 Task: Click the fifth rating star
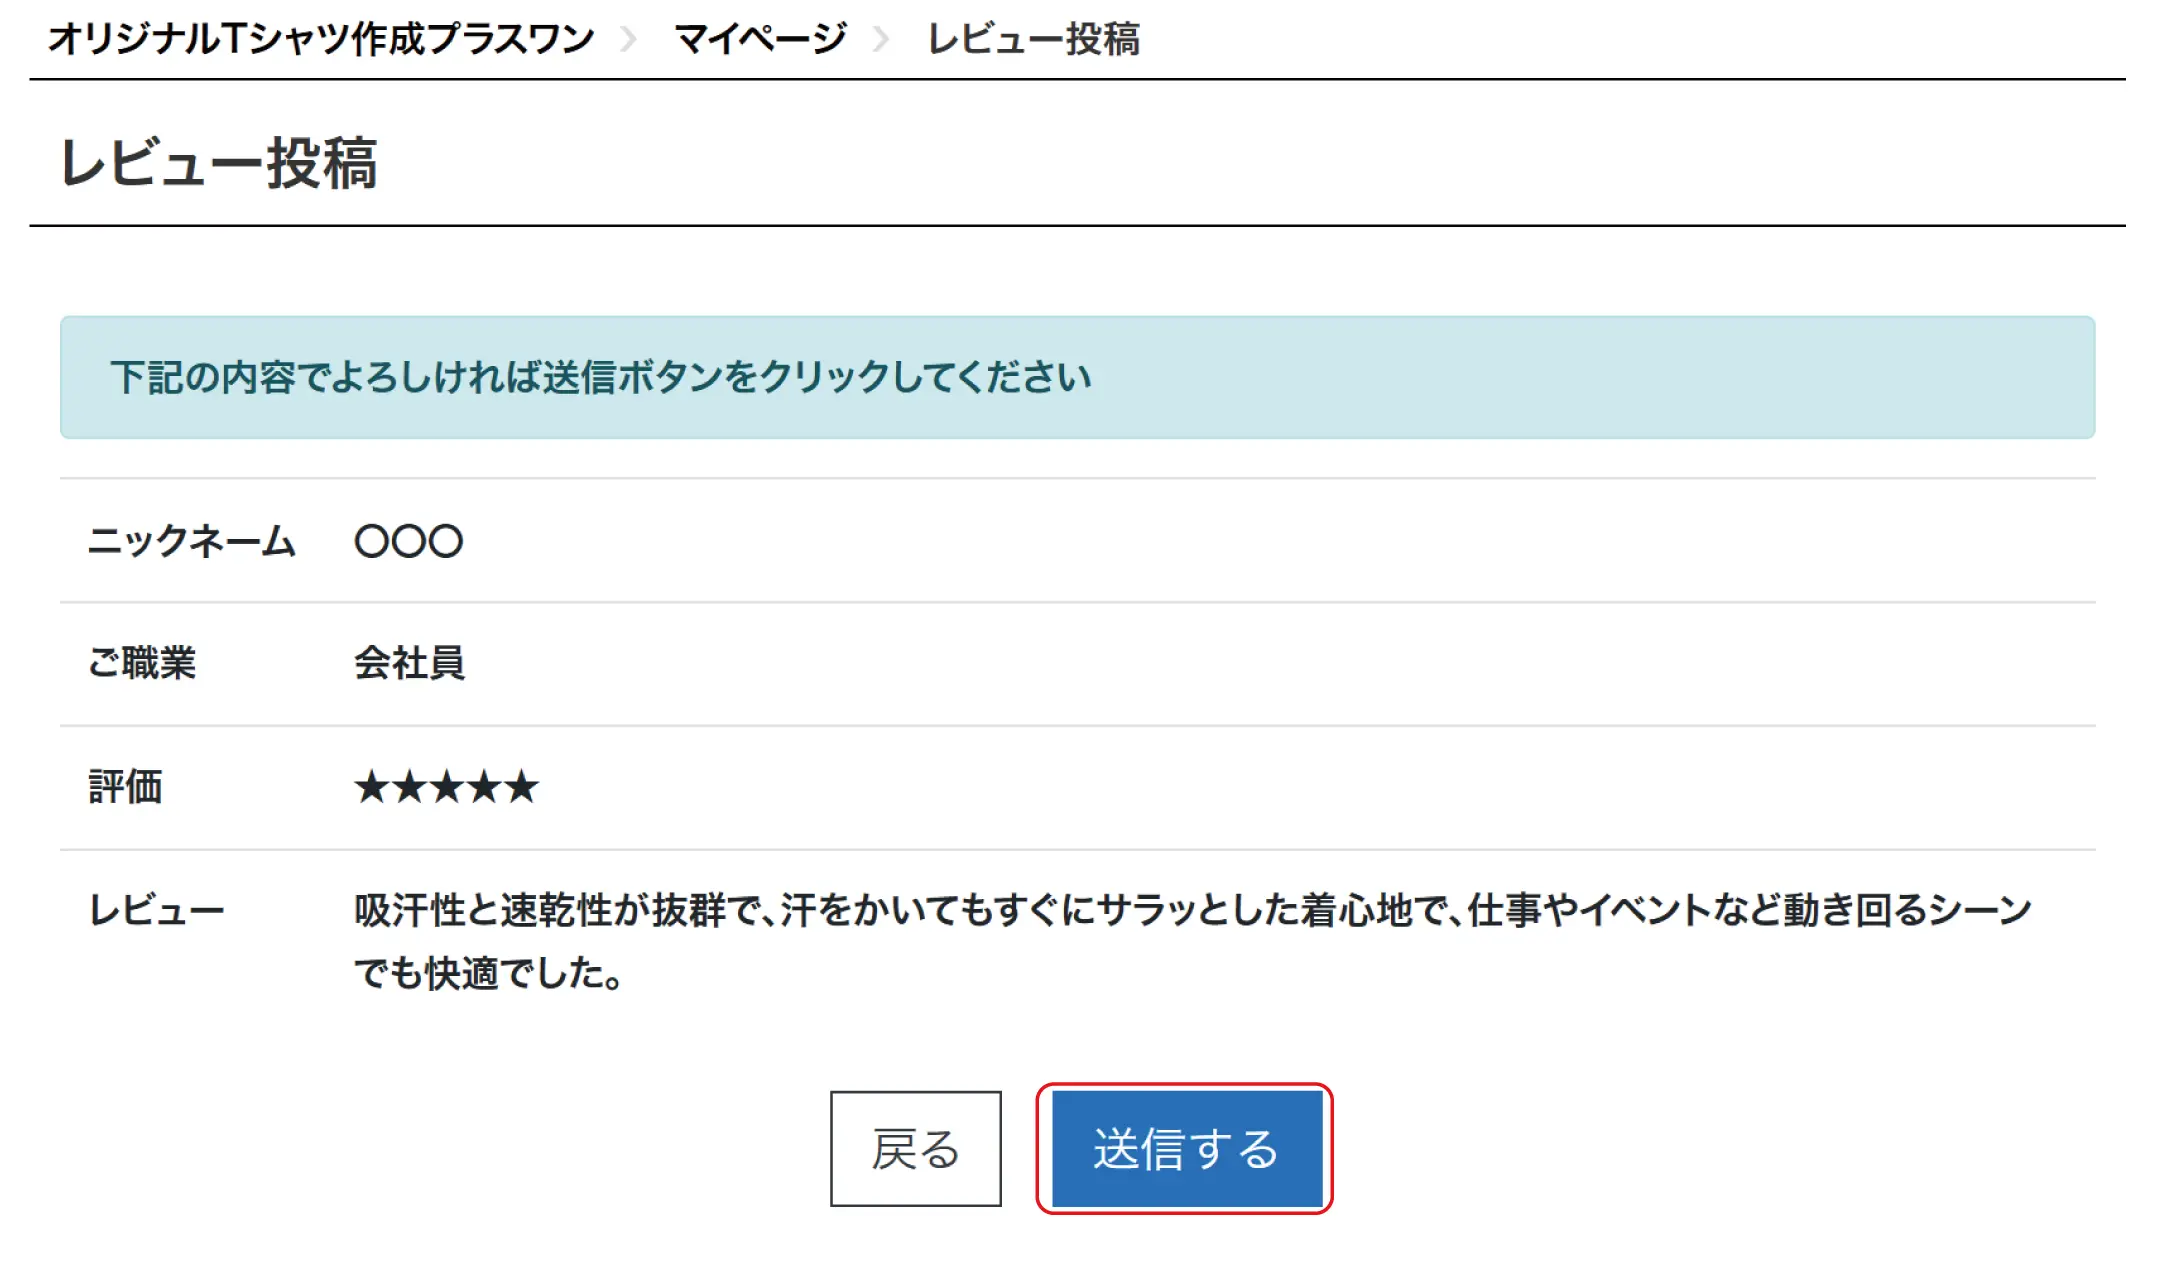pos(522,787)
